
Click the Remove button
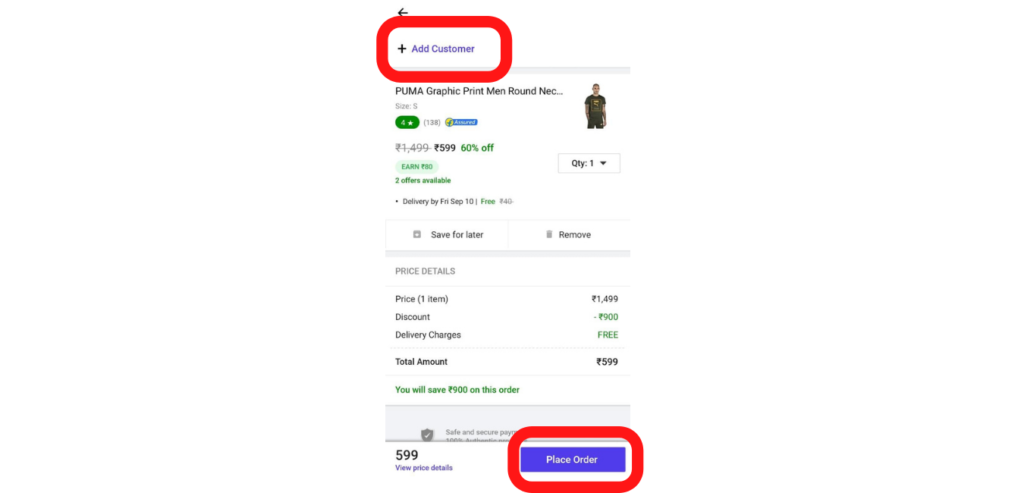569,234
